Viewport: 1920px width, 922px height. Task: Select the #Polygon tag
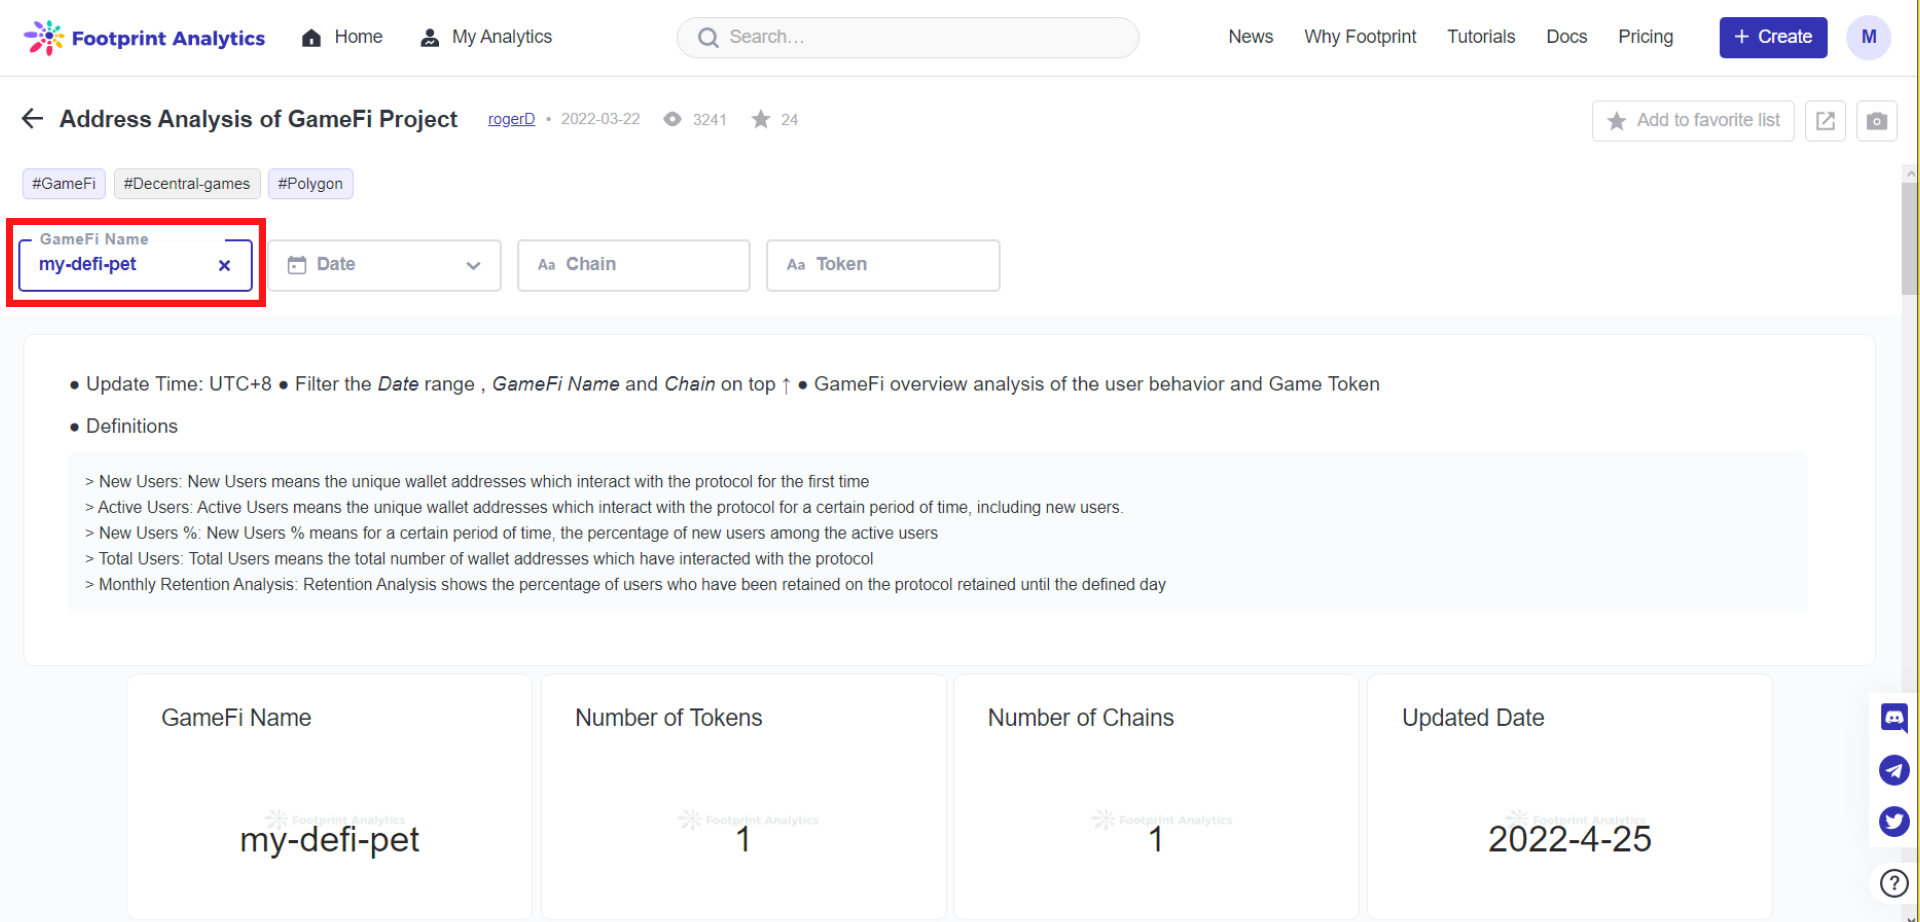tap(310, 184)
